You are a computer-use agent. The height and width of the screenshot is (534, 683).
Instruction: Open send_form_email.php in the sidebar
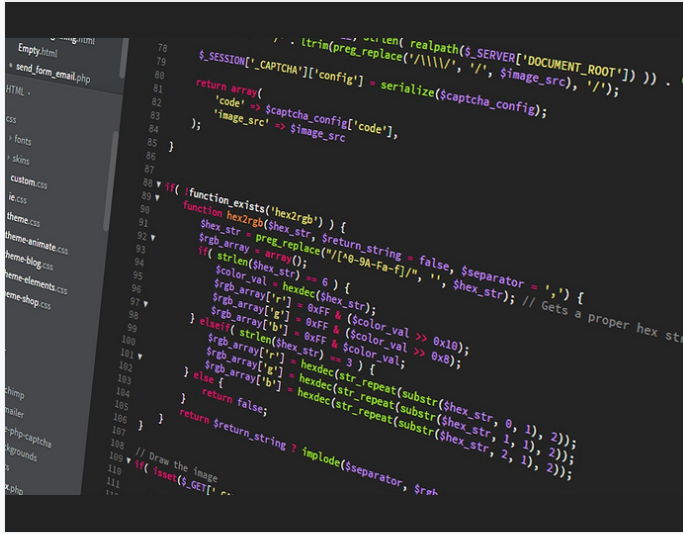point(52,73)
